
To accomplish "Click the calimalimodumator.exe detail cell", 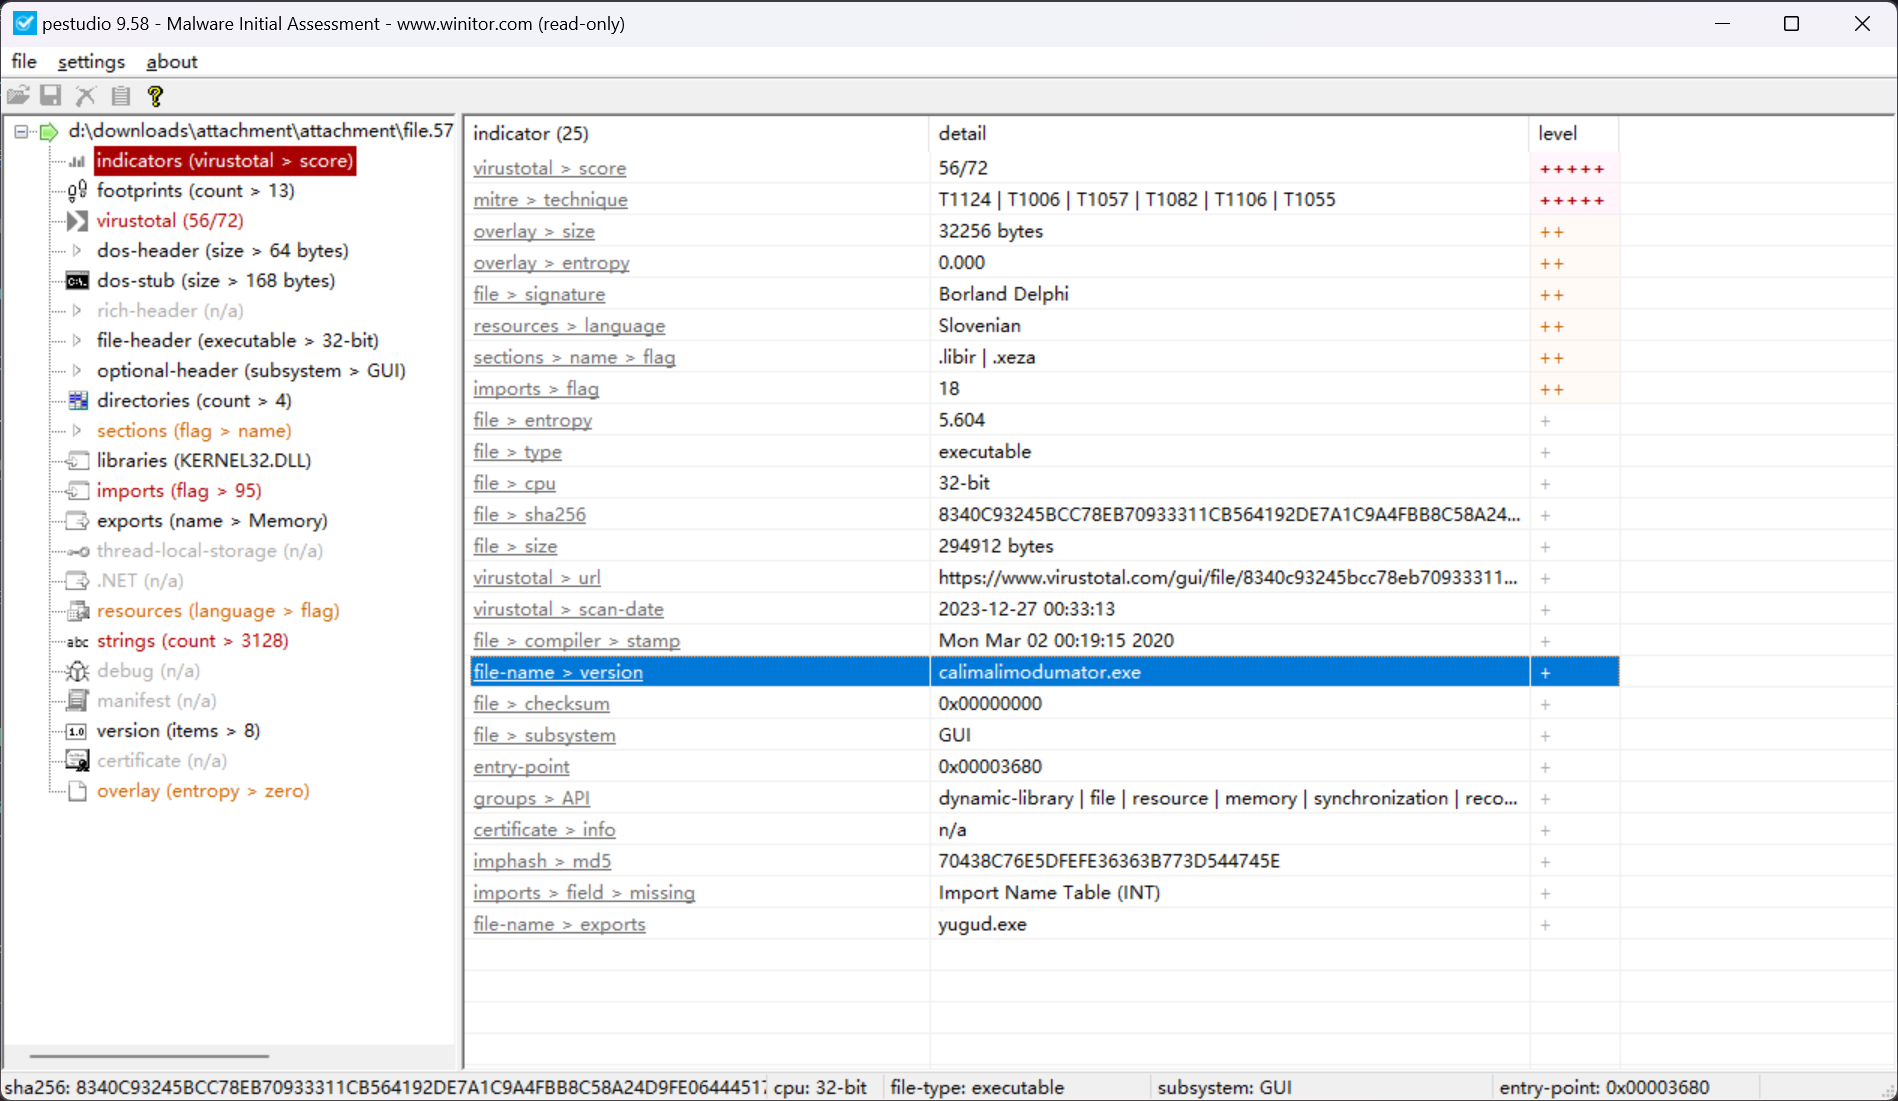I will 1229,672.
